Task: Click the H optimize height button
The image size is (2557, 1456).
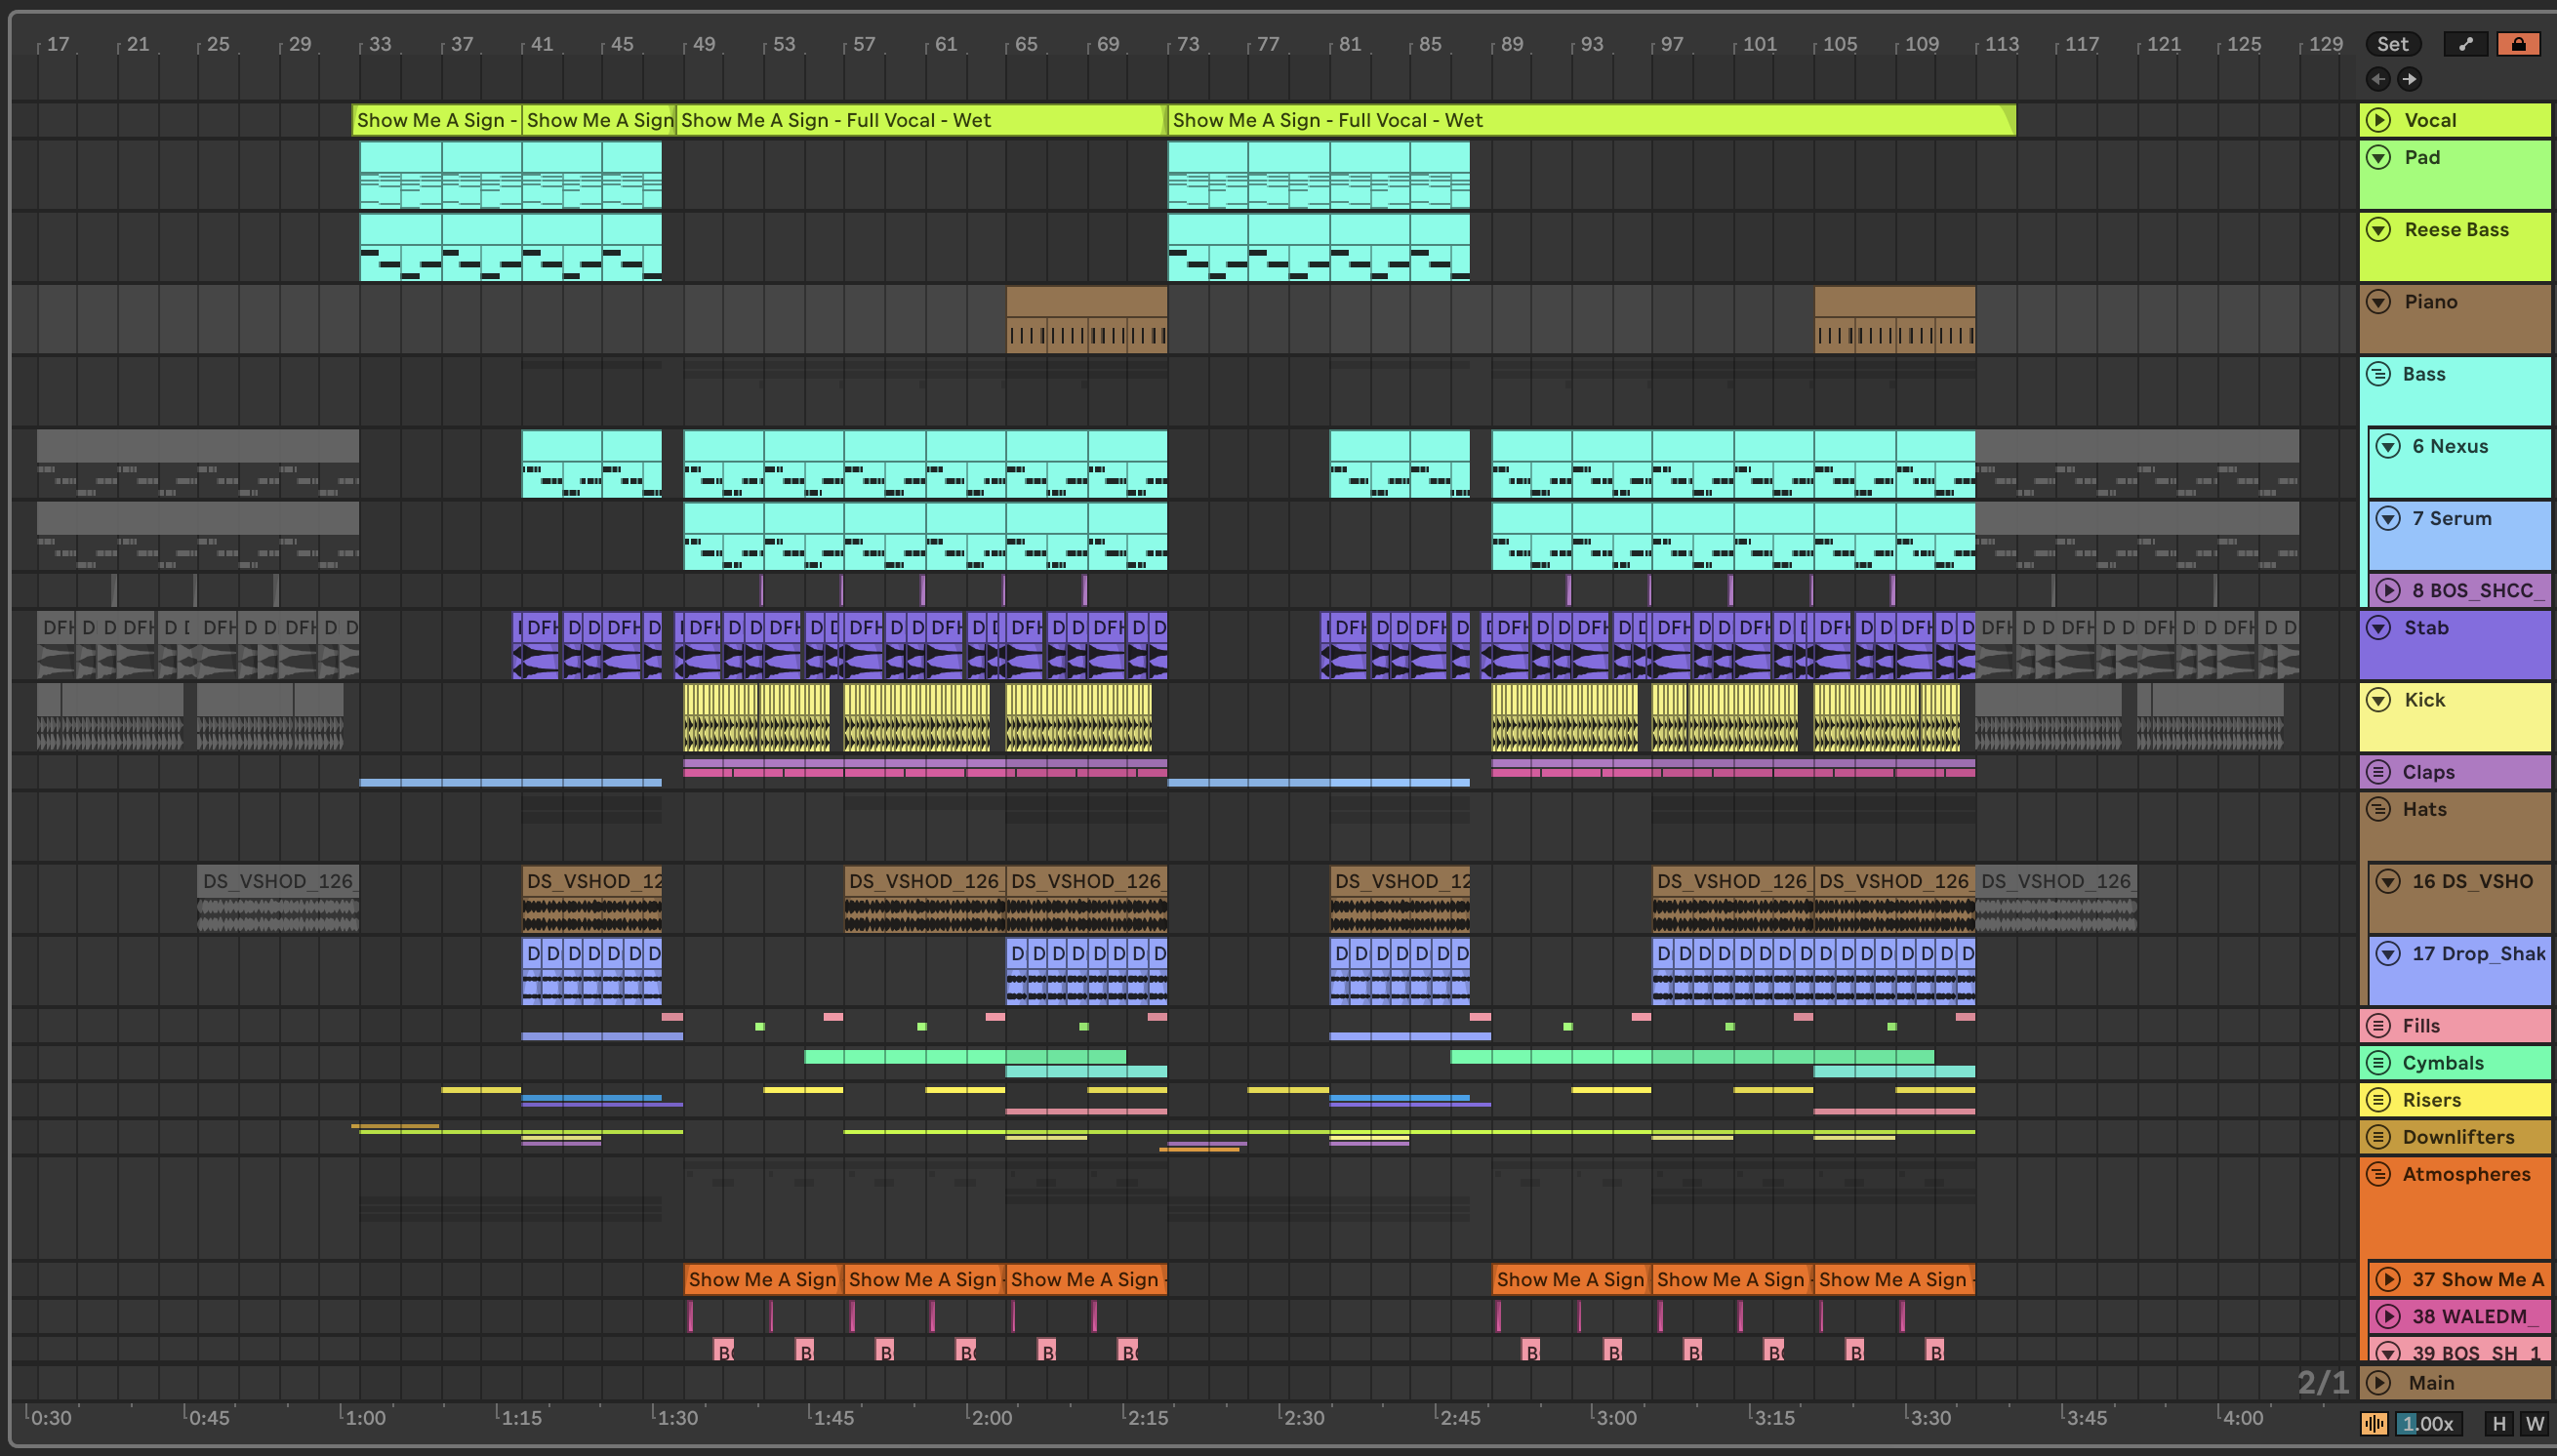Action: pyautogui.click(x=2499, y=1423)
